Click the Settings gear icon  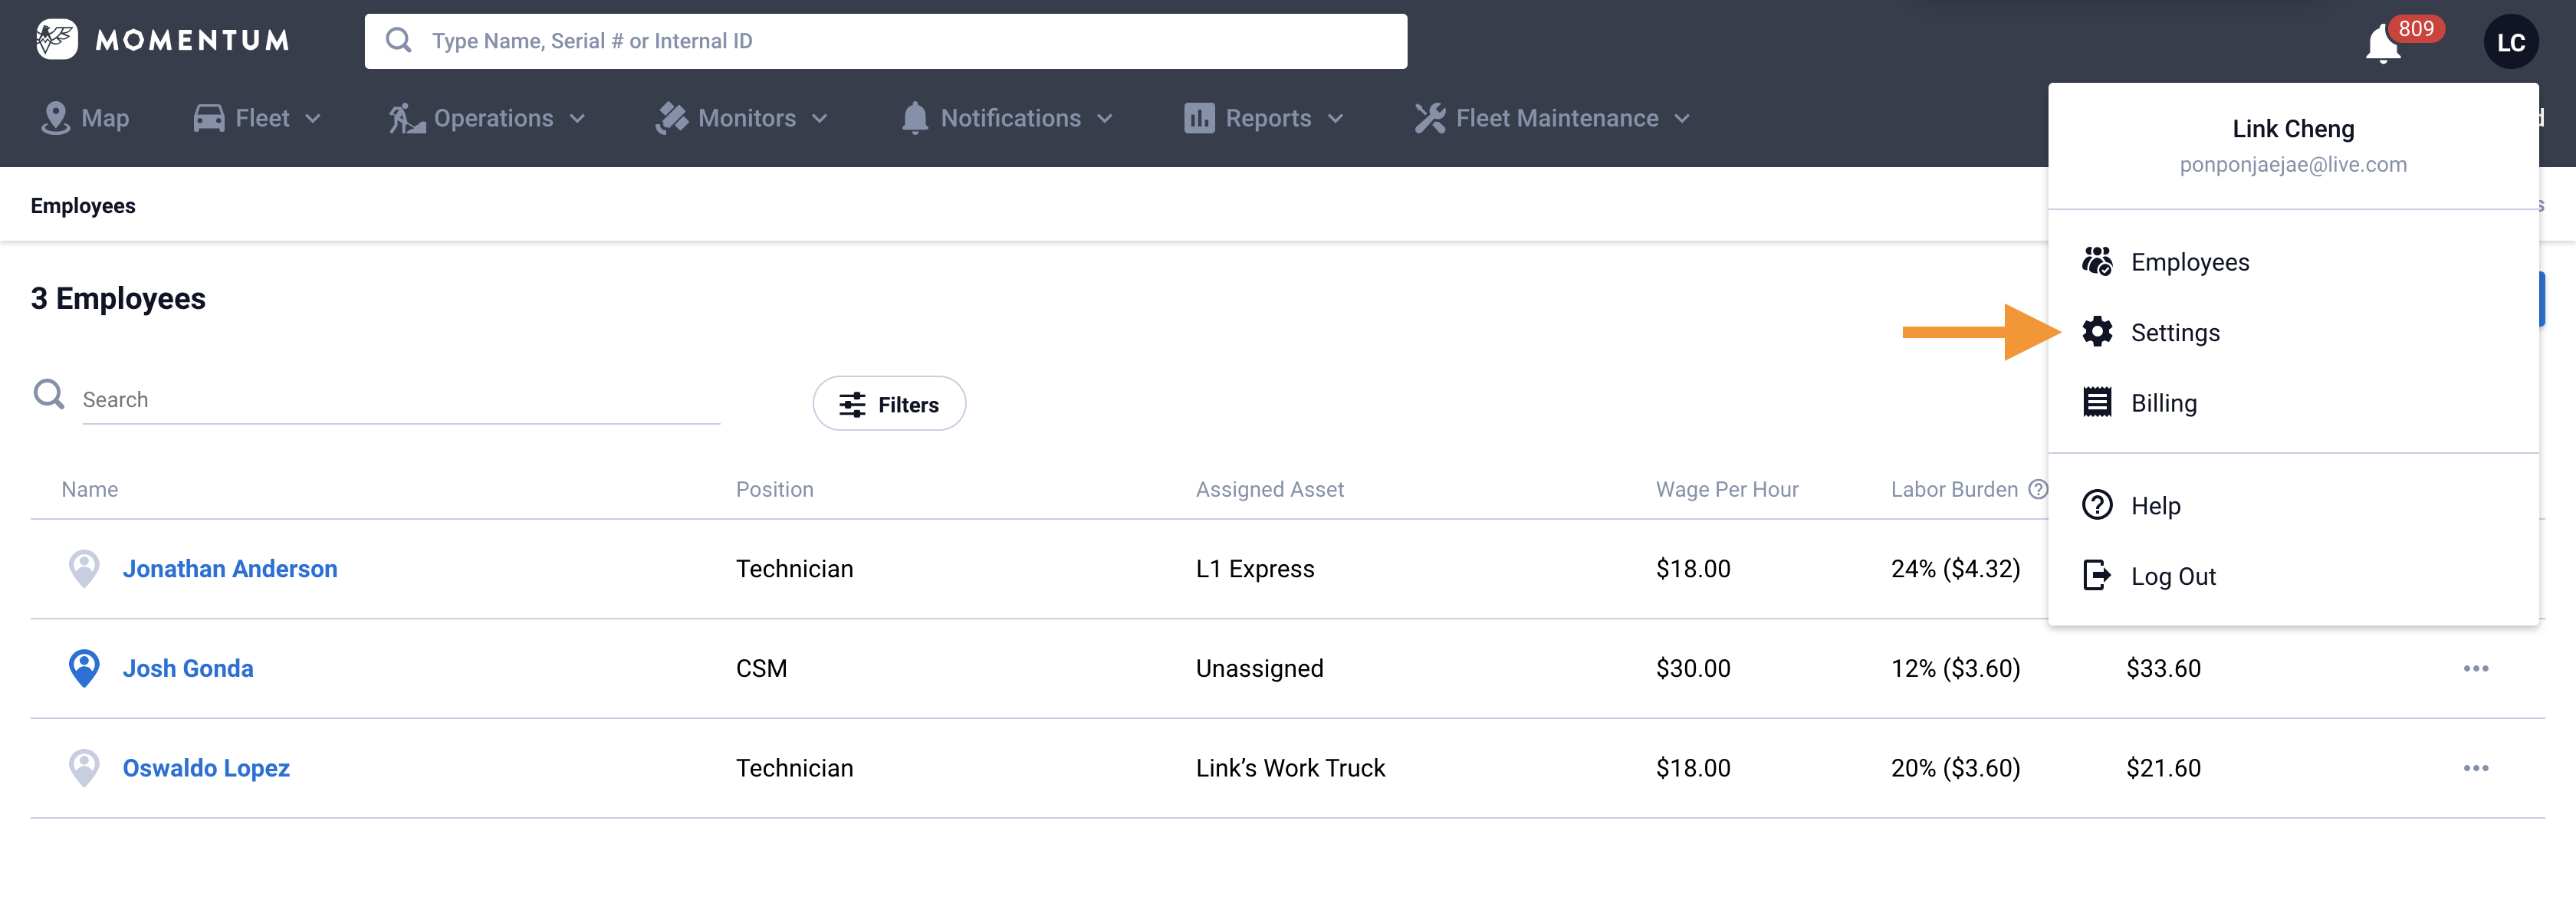pos(2096,332)
